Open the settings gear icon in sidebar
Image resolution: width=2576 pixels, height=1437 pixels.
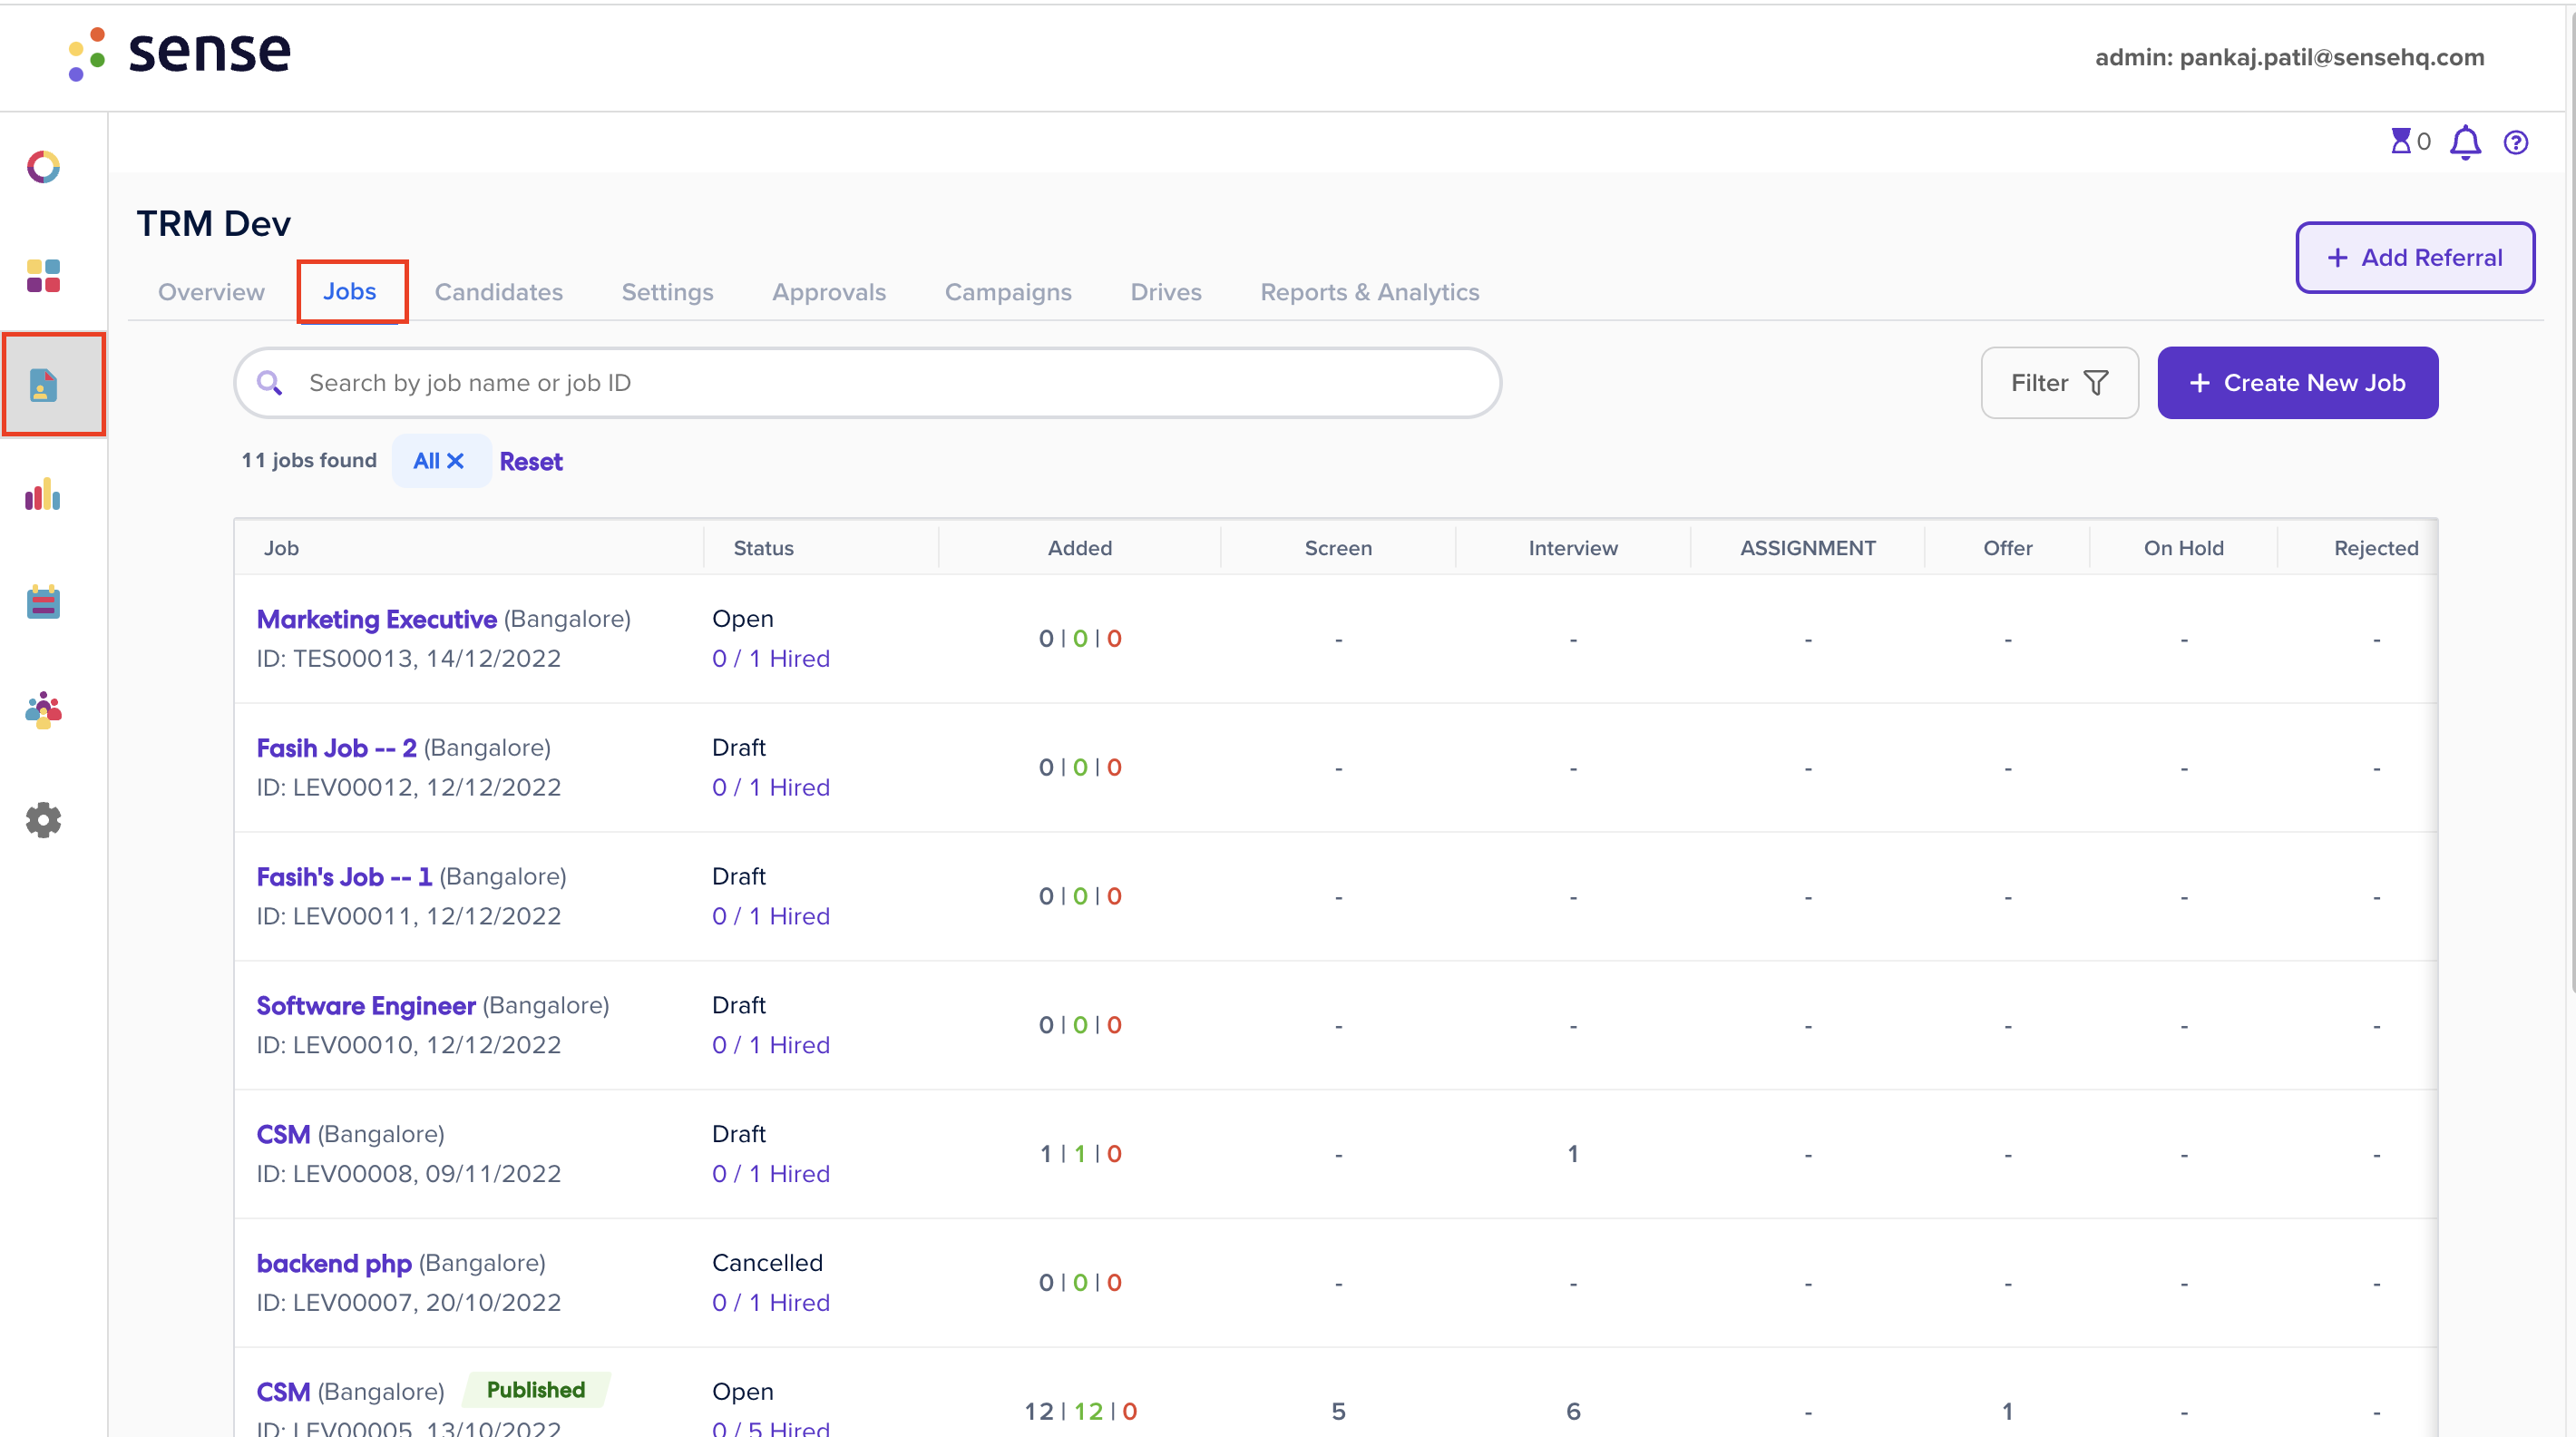click(x=43, y=820)
